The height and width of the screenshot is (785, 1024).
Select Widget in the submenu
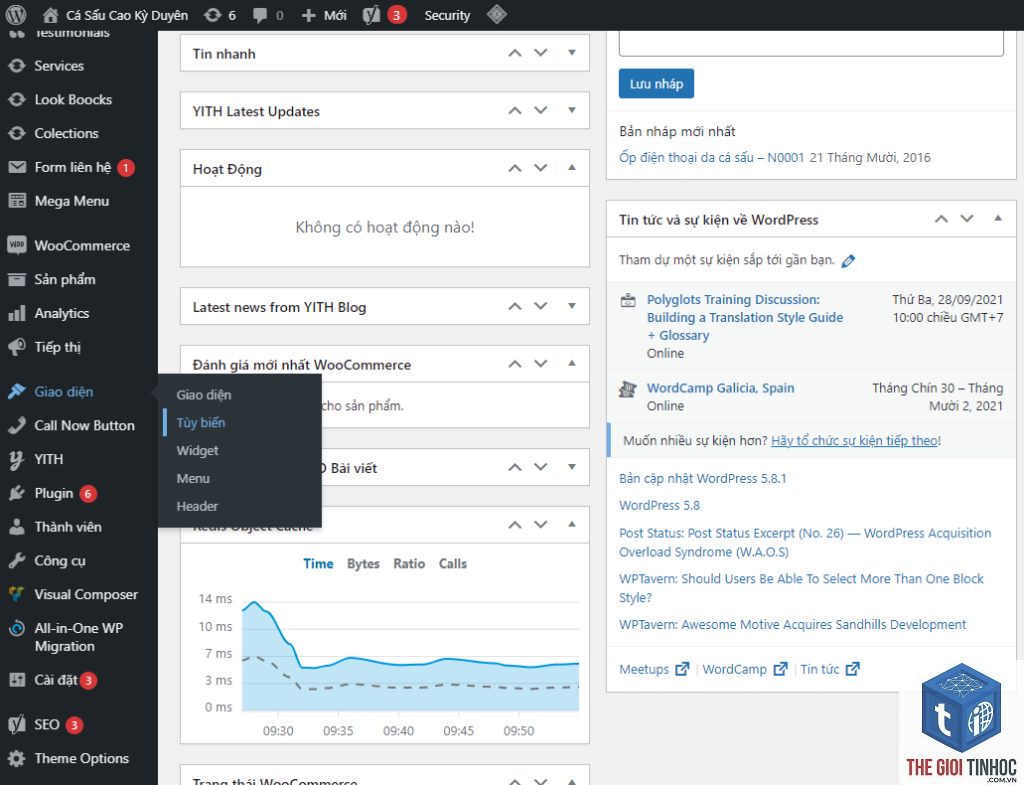pos(197,451)
